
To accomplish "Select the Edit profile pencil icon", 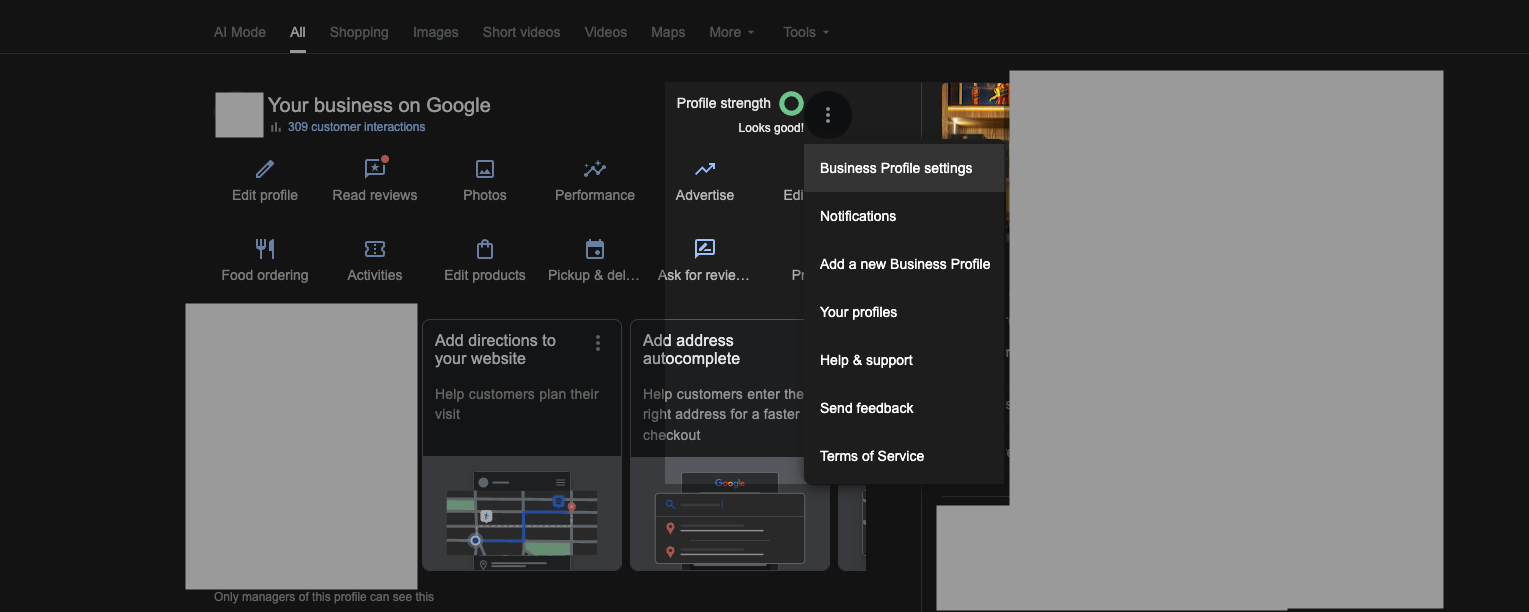I will pos(264,169).
